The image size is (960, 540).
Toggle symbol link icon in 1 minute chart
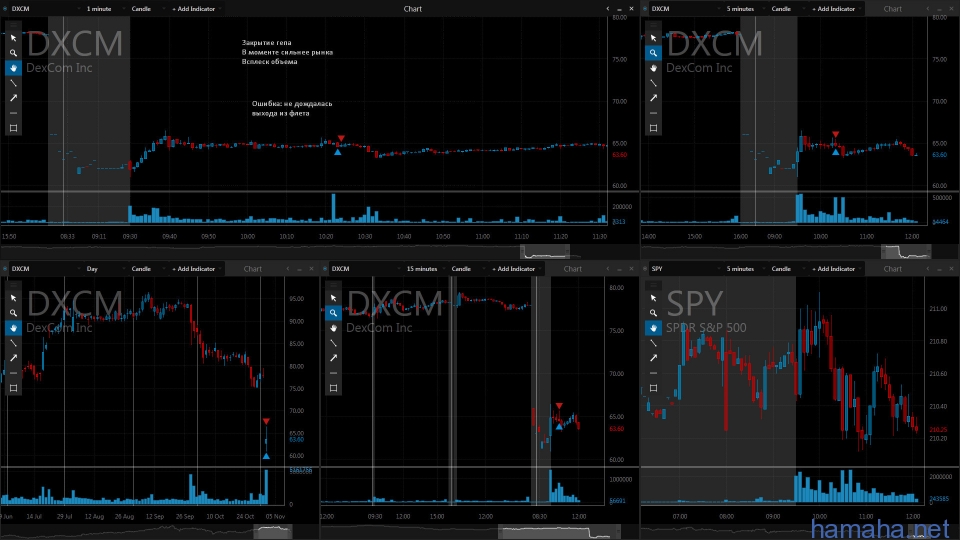5,9
